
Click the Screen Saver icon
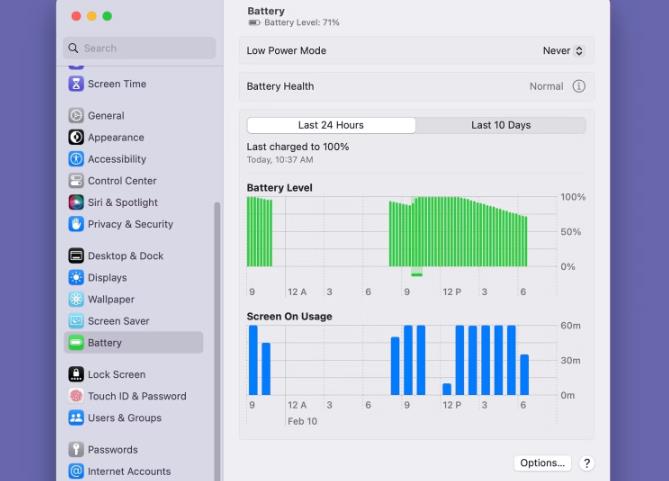point(76,321)
